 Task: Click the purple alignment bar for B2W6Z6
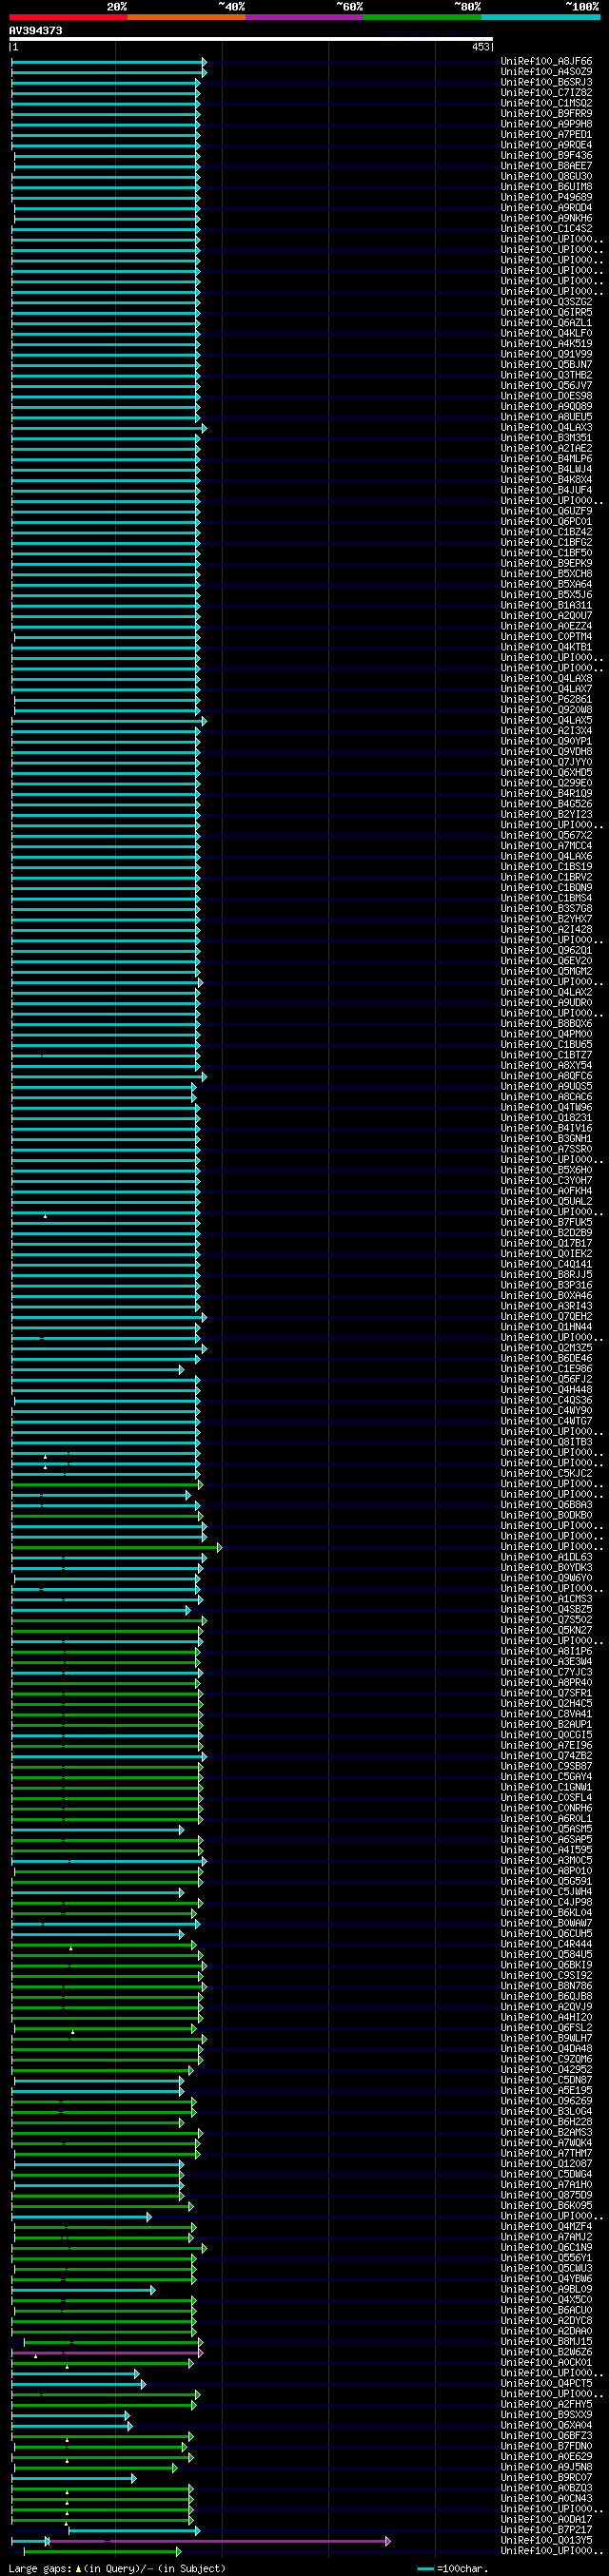click(x=106, y=2353)
